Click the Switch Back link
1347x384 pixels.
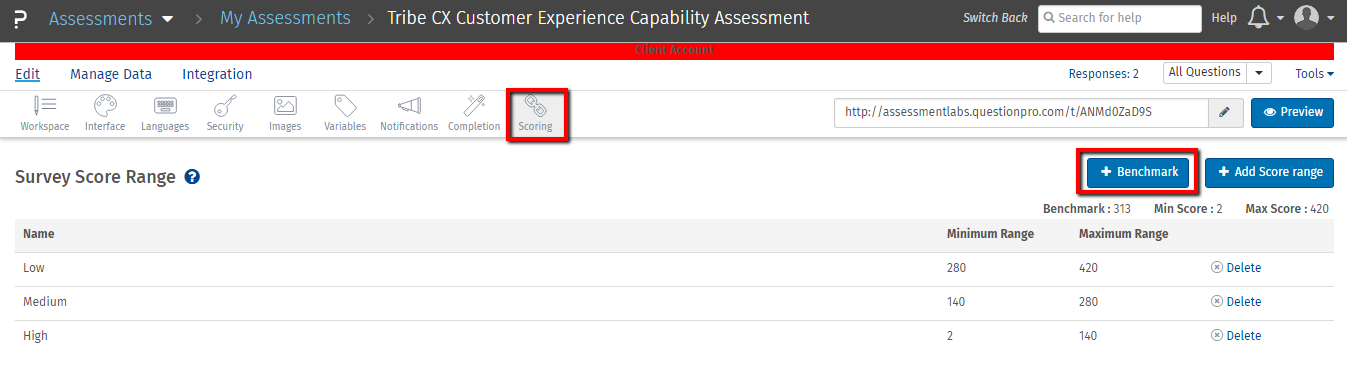(x=995, y=18)
